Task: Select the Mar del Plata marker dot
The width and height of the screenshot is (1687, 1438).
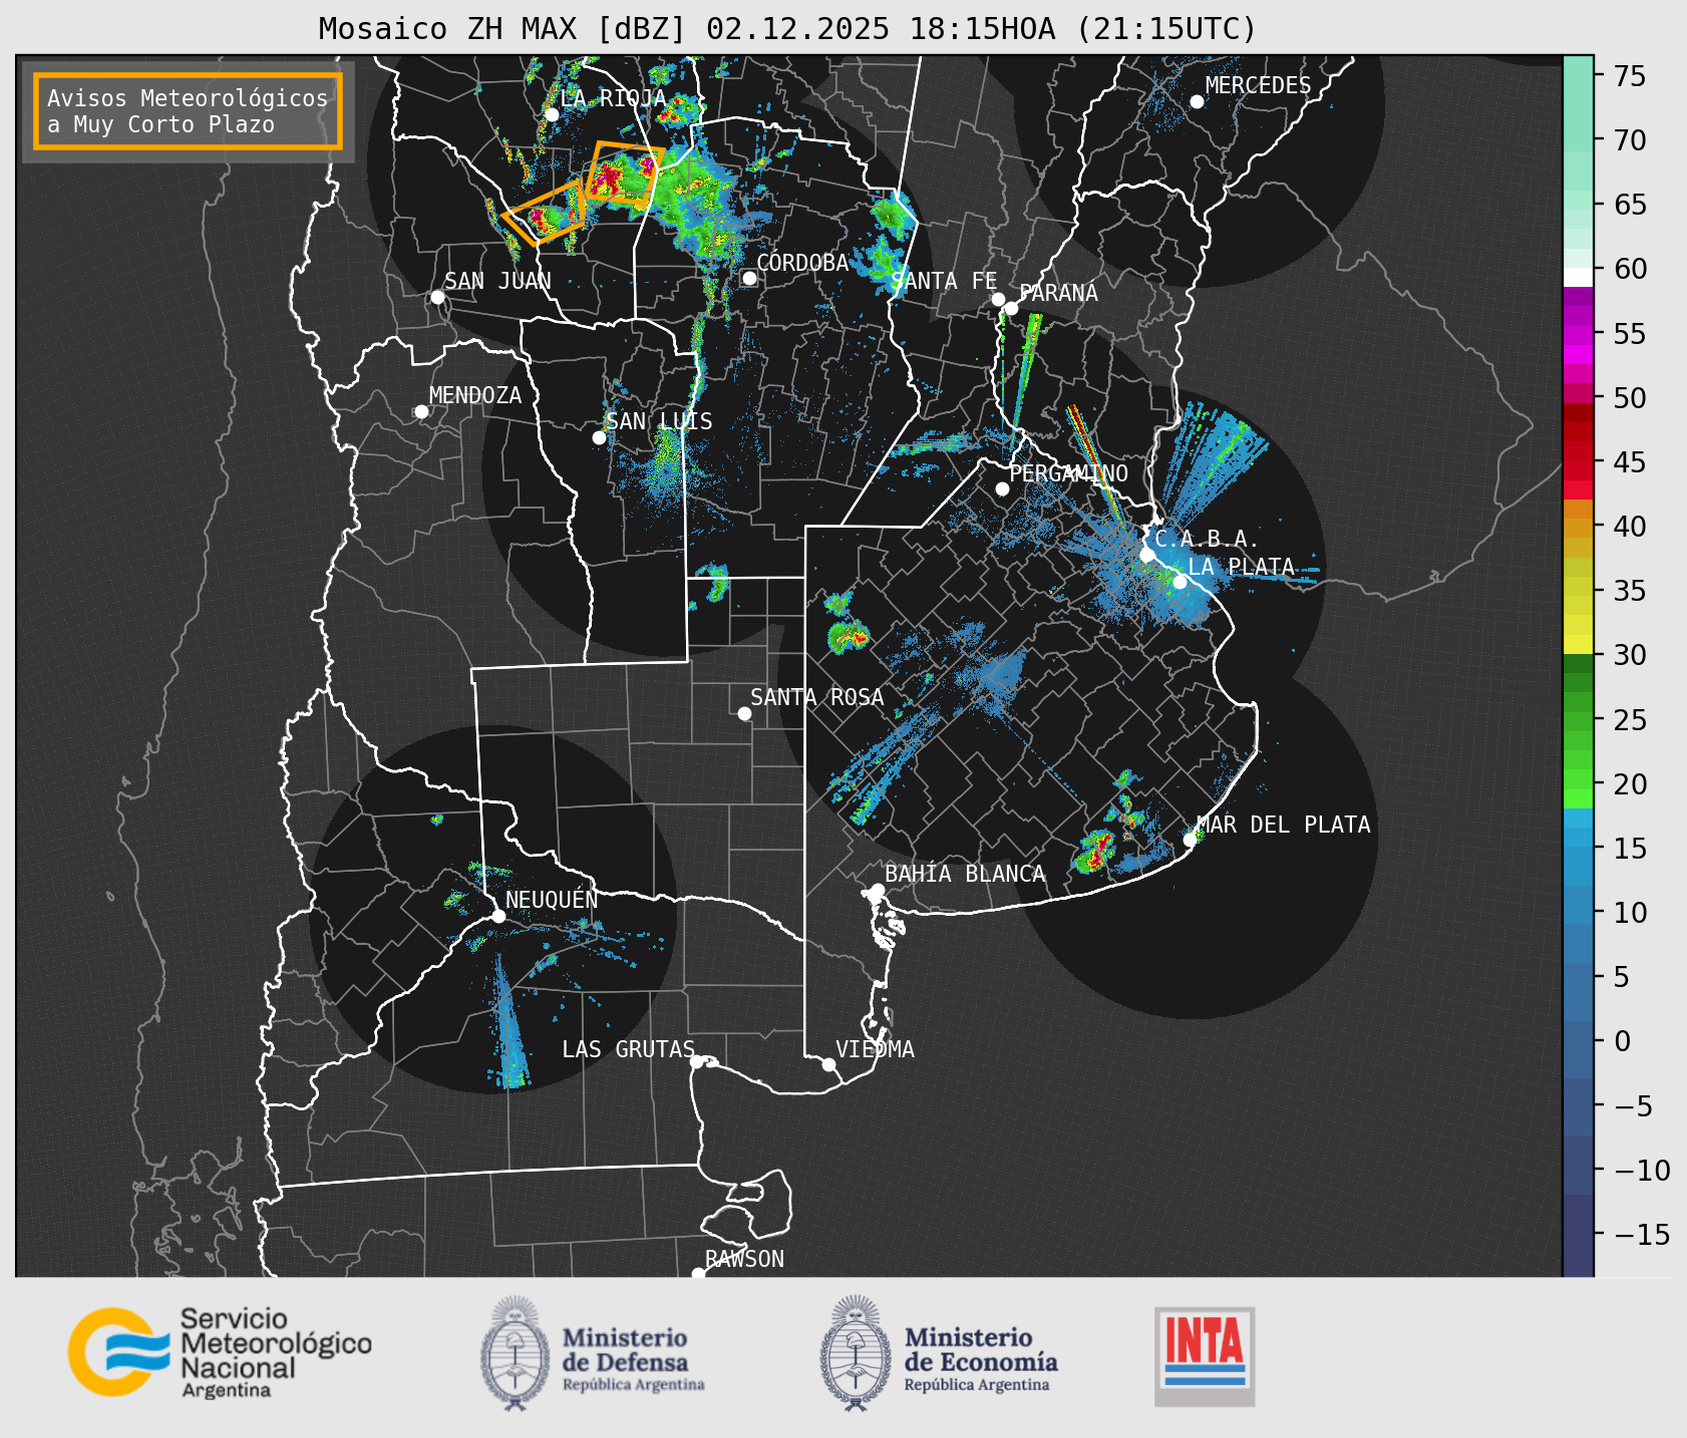Action: click(x=1189, y=840)
